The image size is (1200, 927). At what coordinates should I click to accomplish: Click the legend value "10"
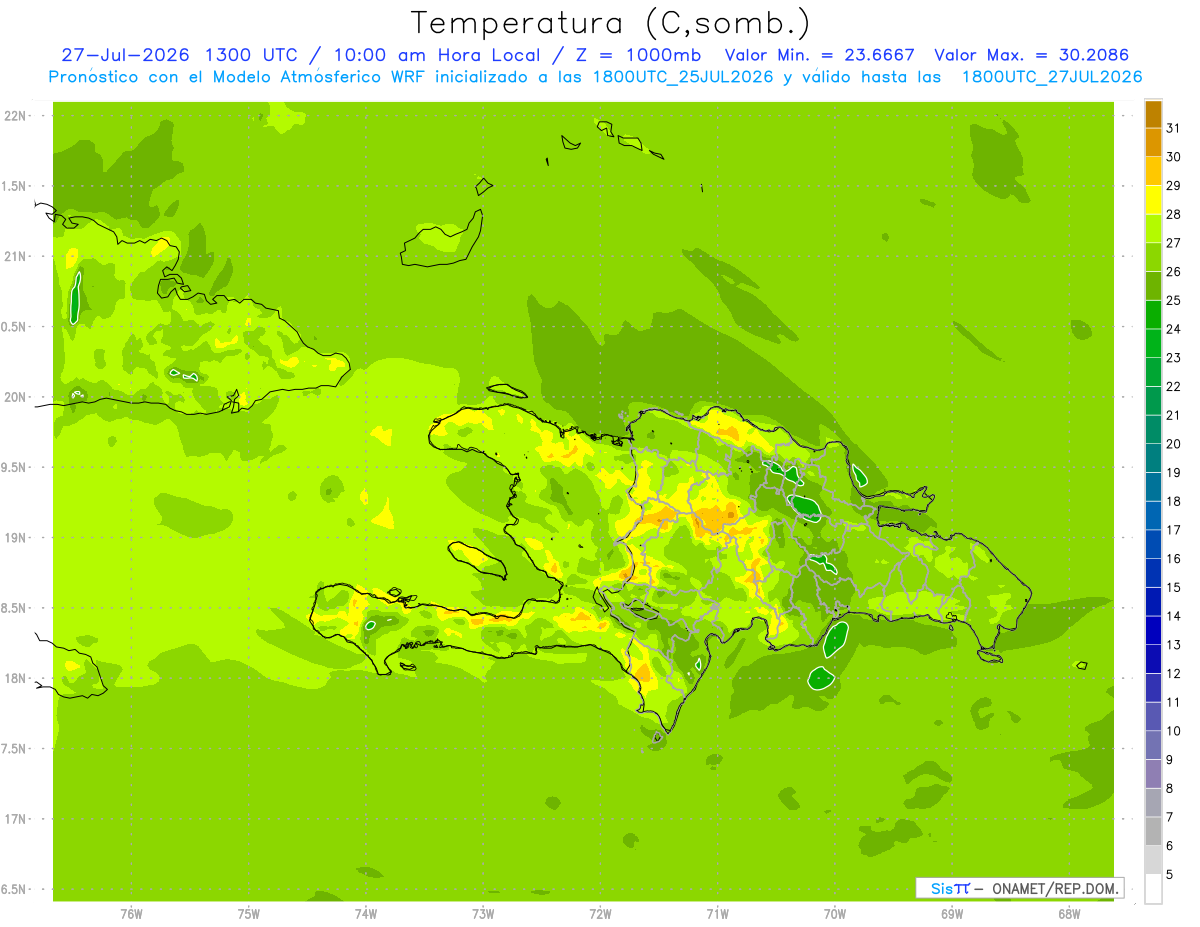[x=1173, y=731]
